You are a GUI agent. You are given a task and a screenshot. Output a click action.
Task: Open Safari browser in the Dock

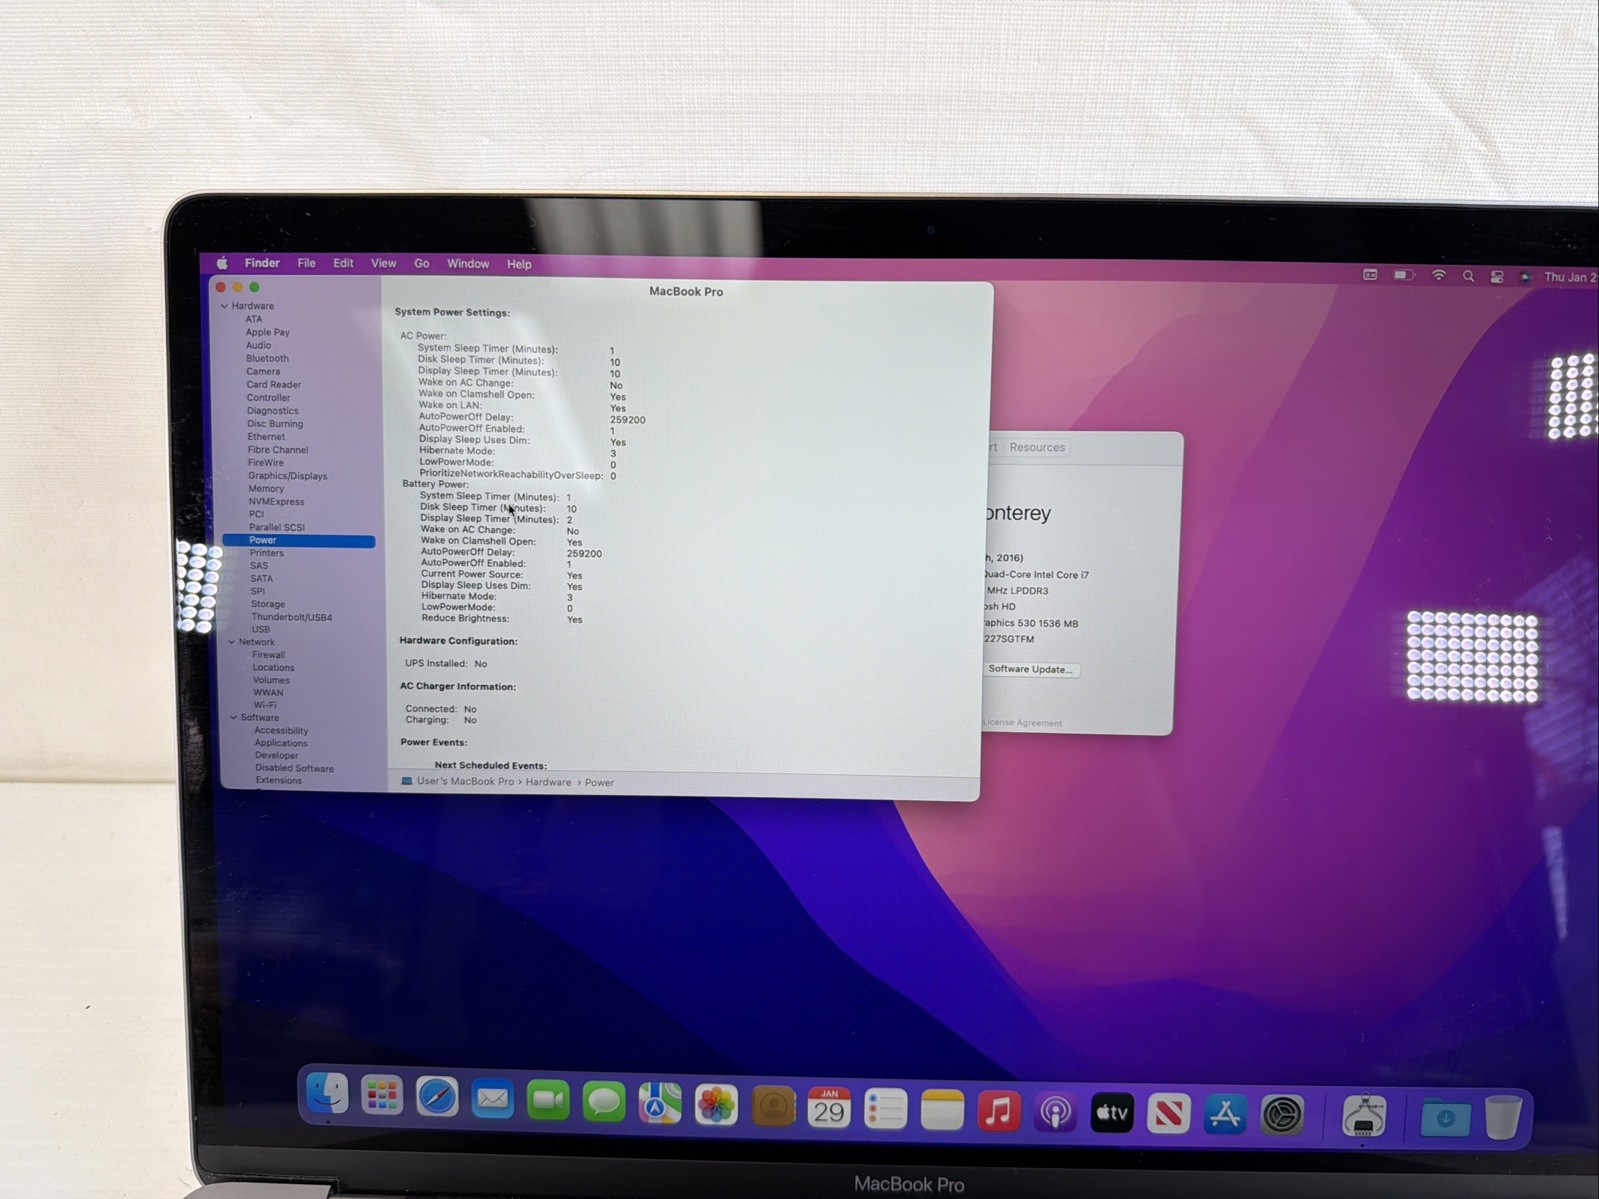437,1097
